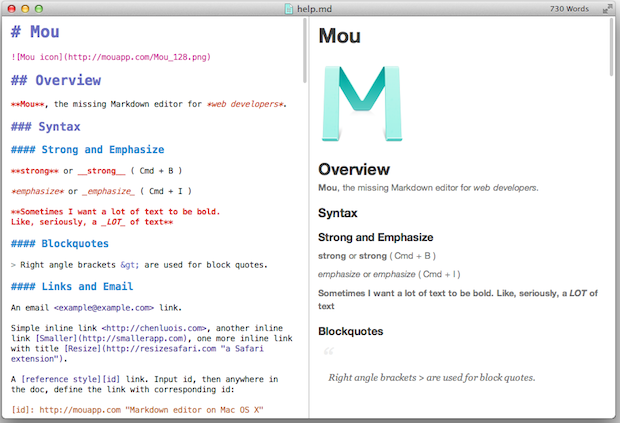Viewport: 620px width, 423px height.
Task: Click '> Right angle brackets &gt;' source line
Action: click(x=139, y=265)
